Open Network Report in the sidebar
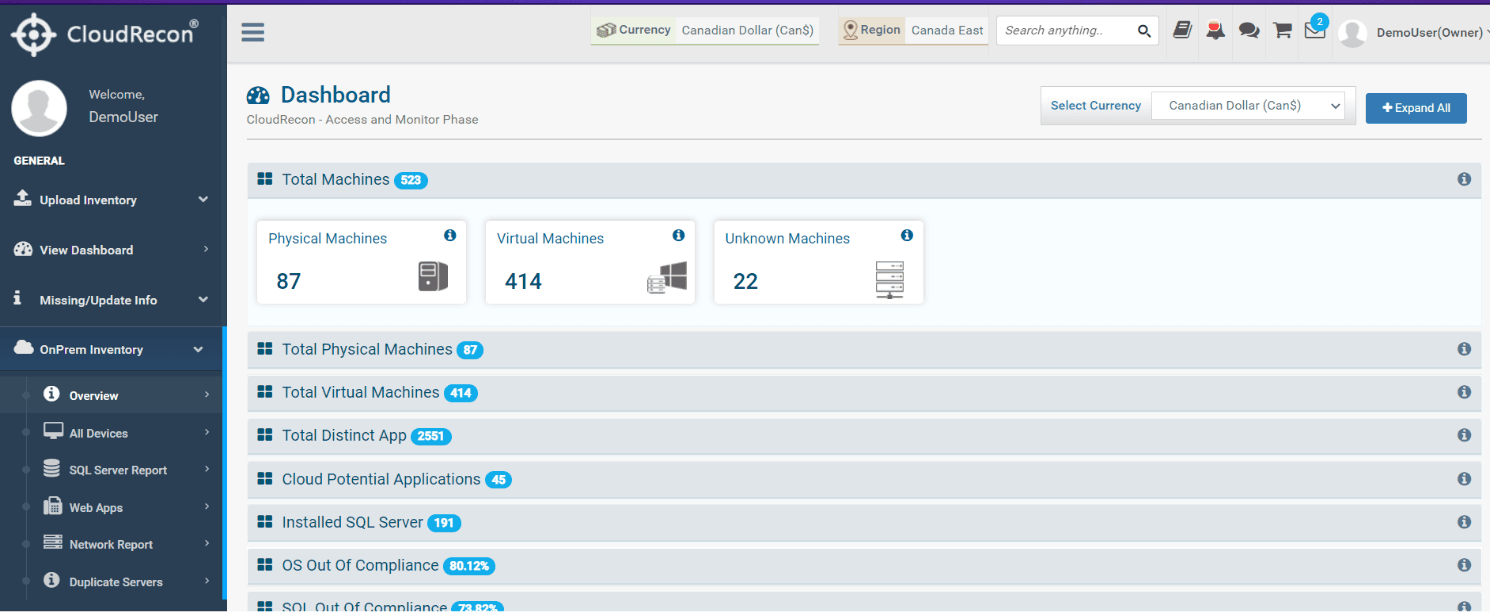 click(x=112, y=544)
